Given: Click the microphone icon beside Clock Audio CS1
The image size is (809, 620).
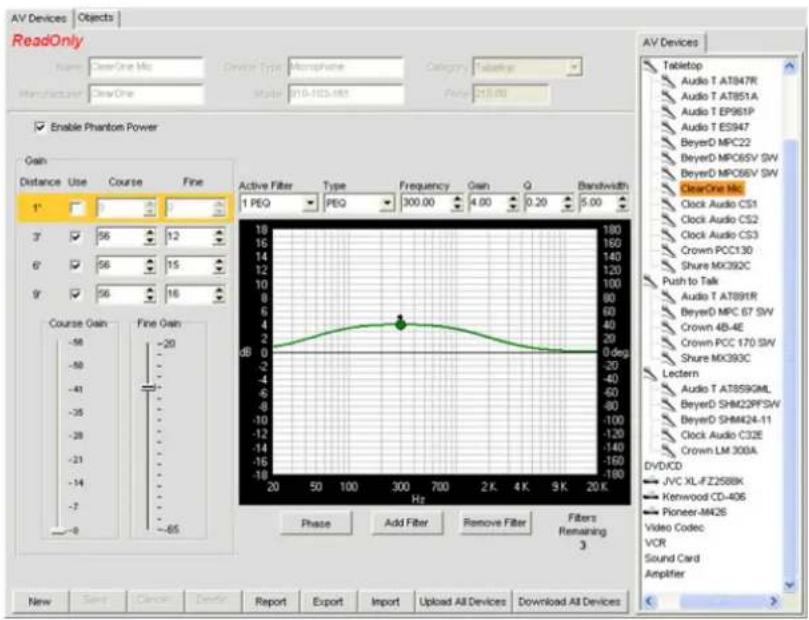Looking at the screenshot, I should pyautogui.click(x=669, y=204).
